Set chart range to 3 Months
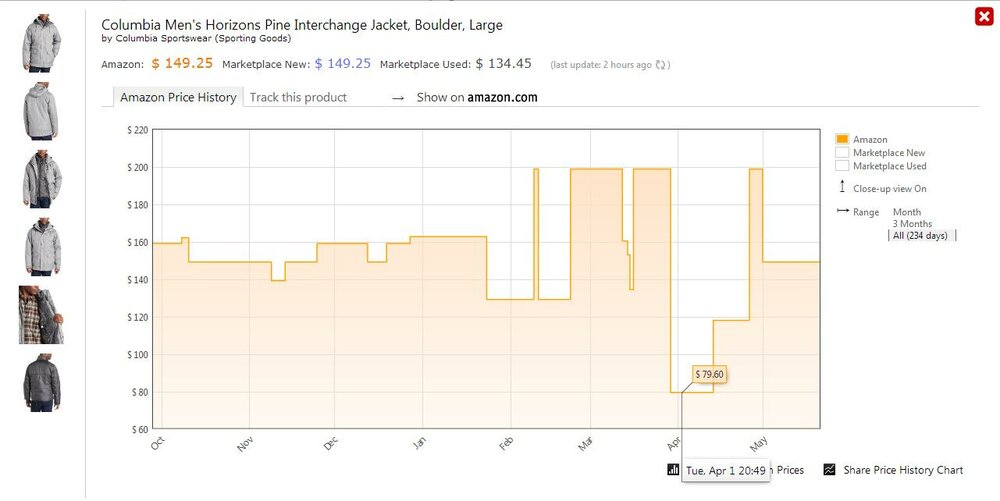 coord(911,224)
